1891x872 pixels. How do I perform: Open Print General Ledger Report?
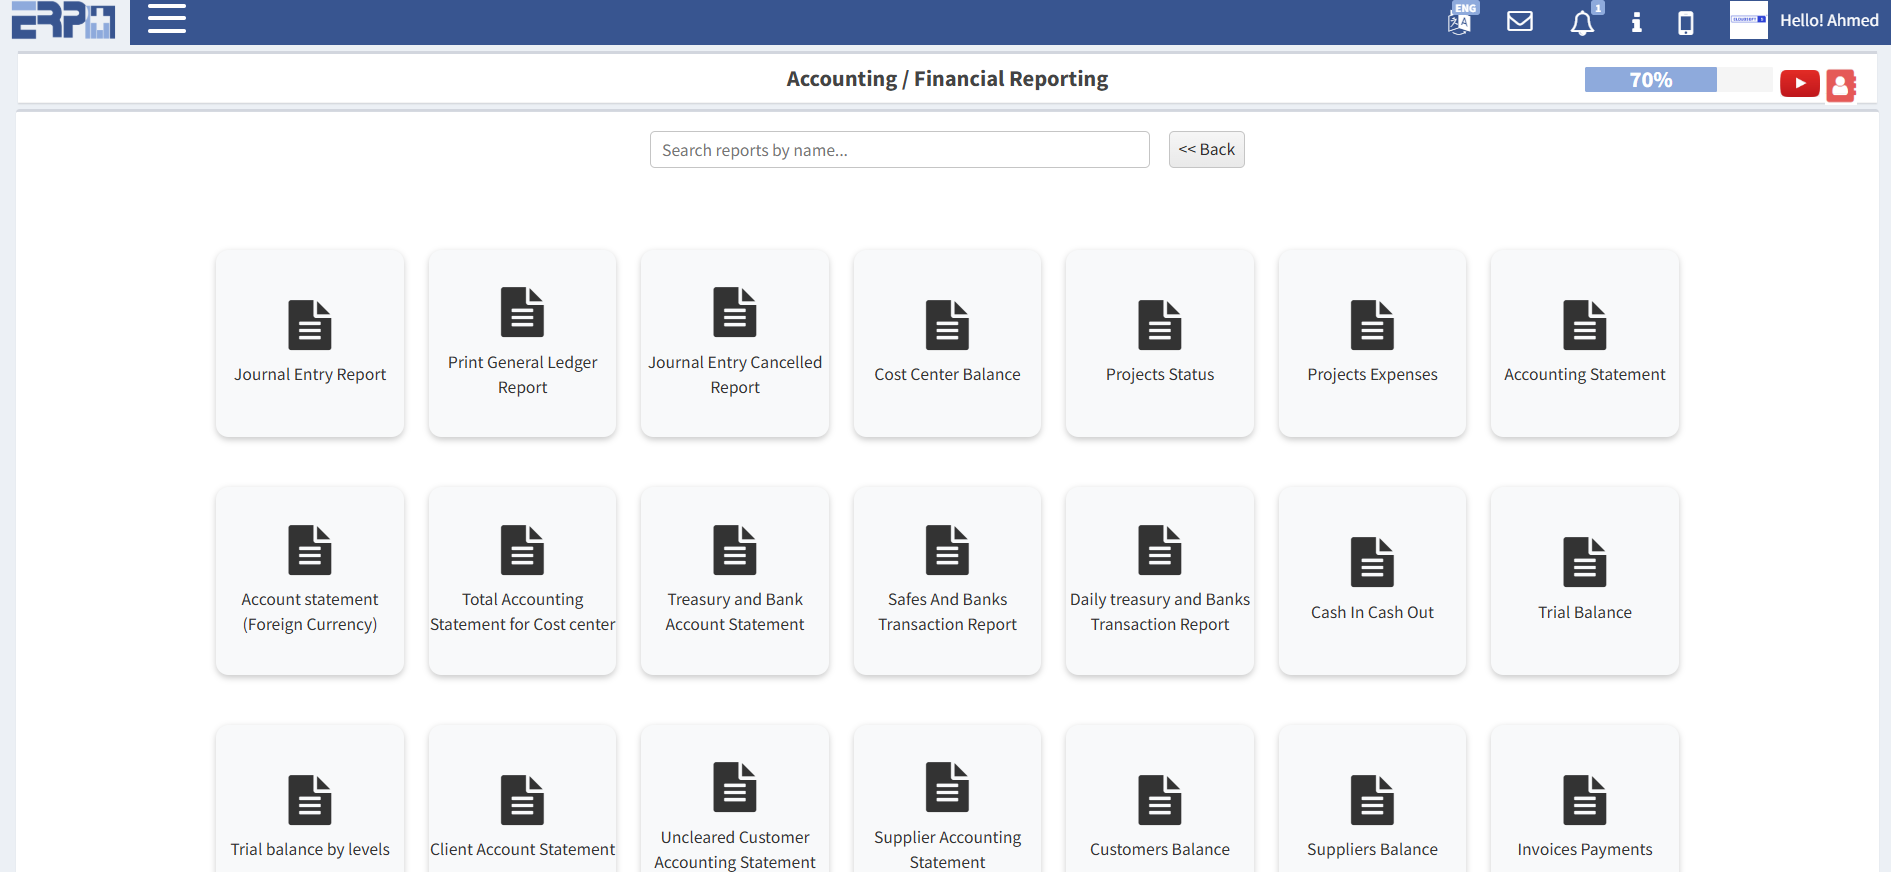tap(522, 343)
